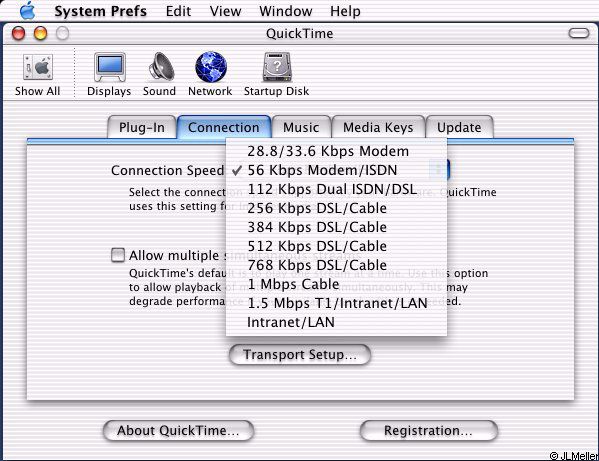Open the System Prefs menu

pos(100,11)
